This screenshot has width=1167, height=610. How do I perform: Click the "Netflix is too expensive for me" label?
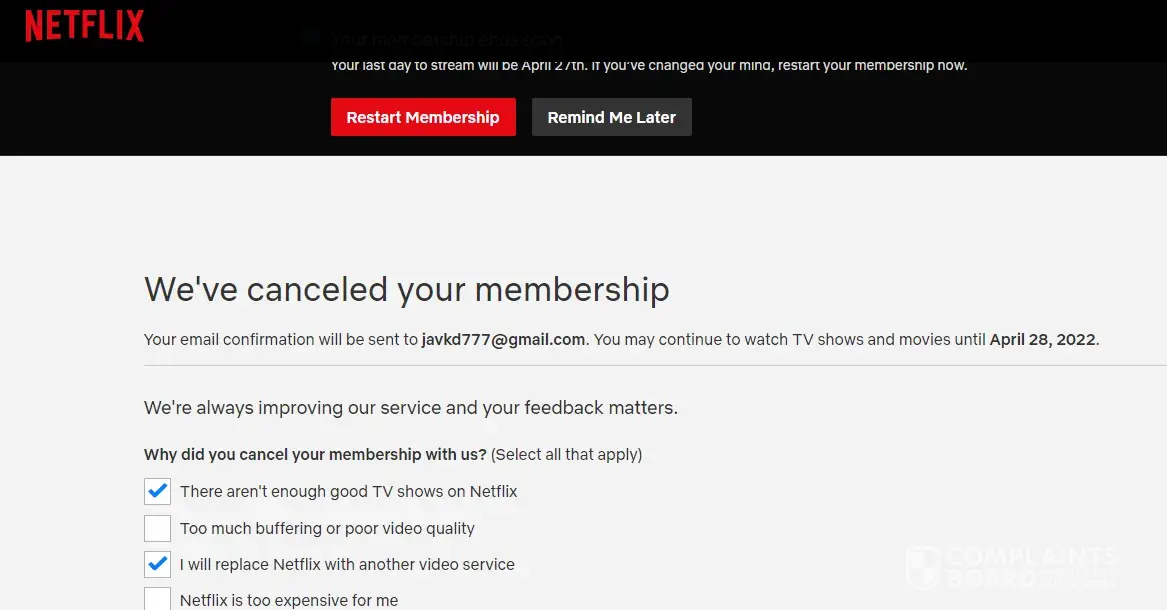coord(289,600)
